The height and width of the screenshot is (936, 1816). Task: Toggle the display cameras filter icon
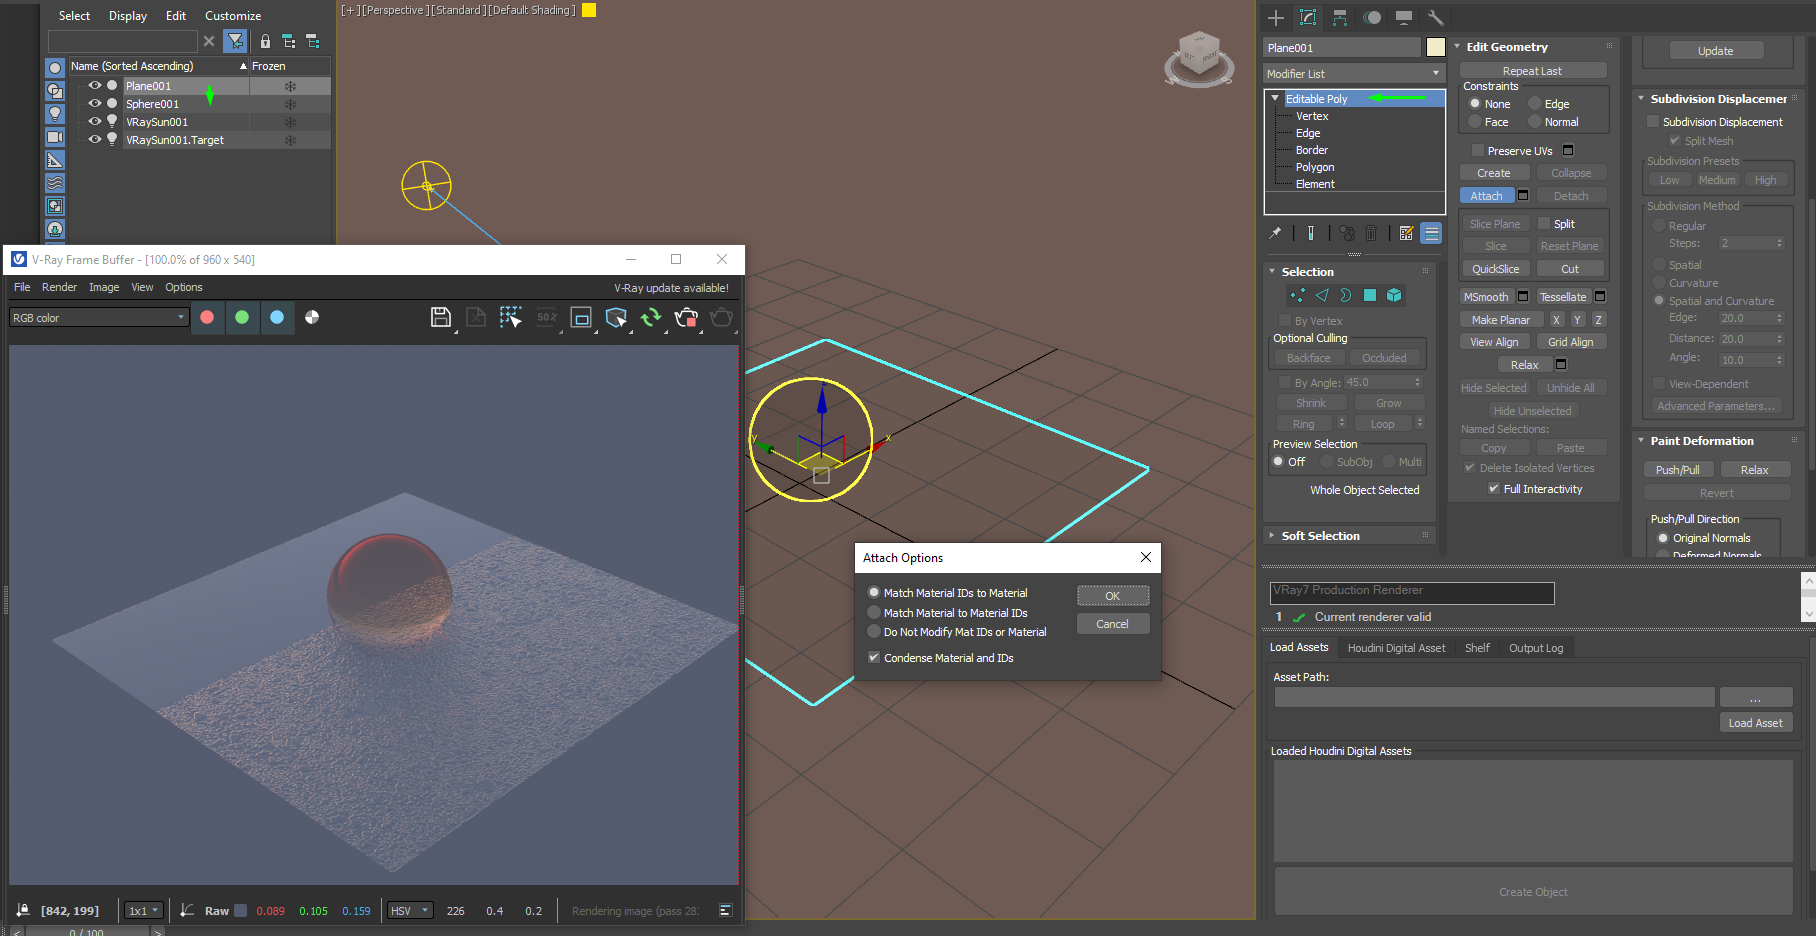tap(55, 137)
